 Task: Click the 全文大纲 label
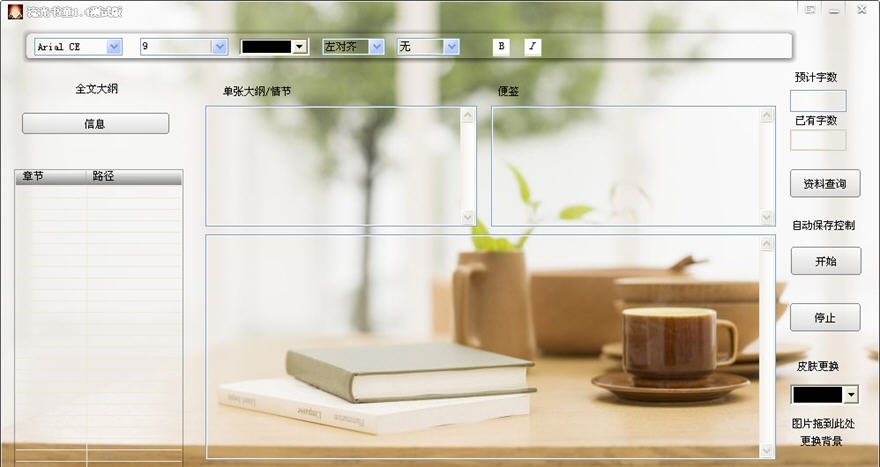[x=97, y=89]
